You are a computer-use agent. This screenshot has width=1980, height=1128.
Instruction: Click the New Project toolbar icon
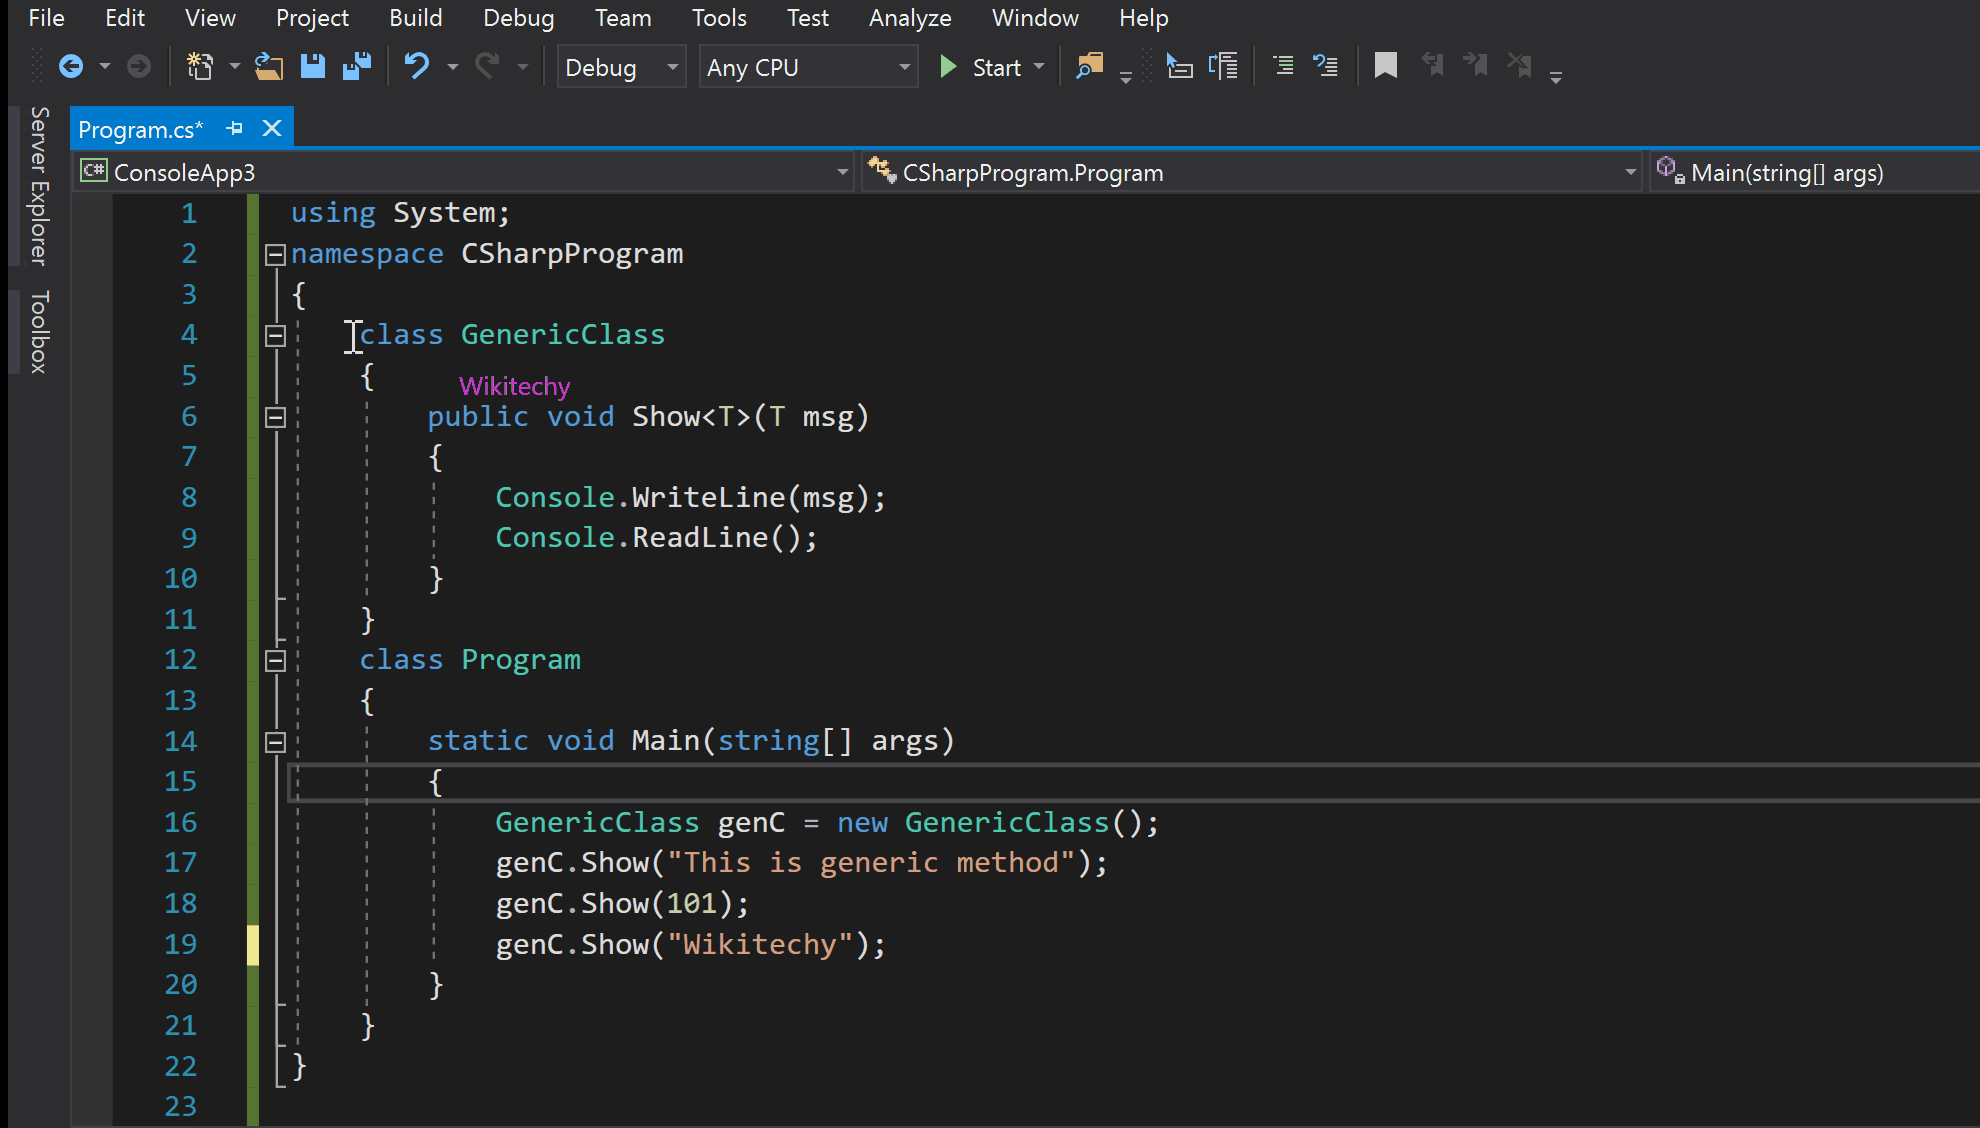tap(200, 67)
